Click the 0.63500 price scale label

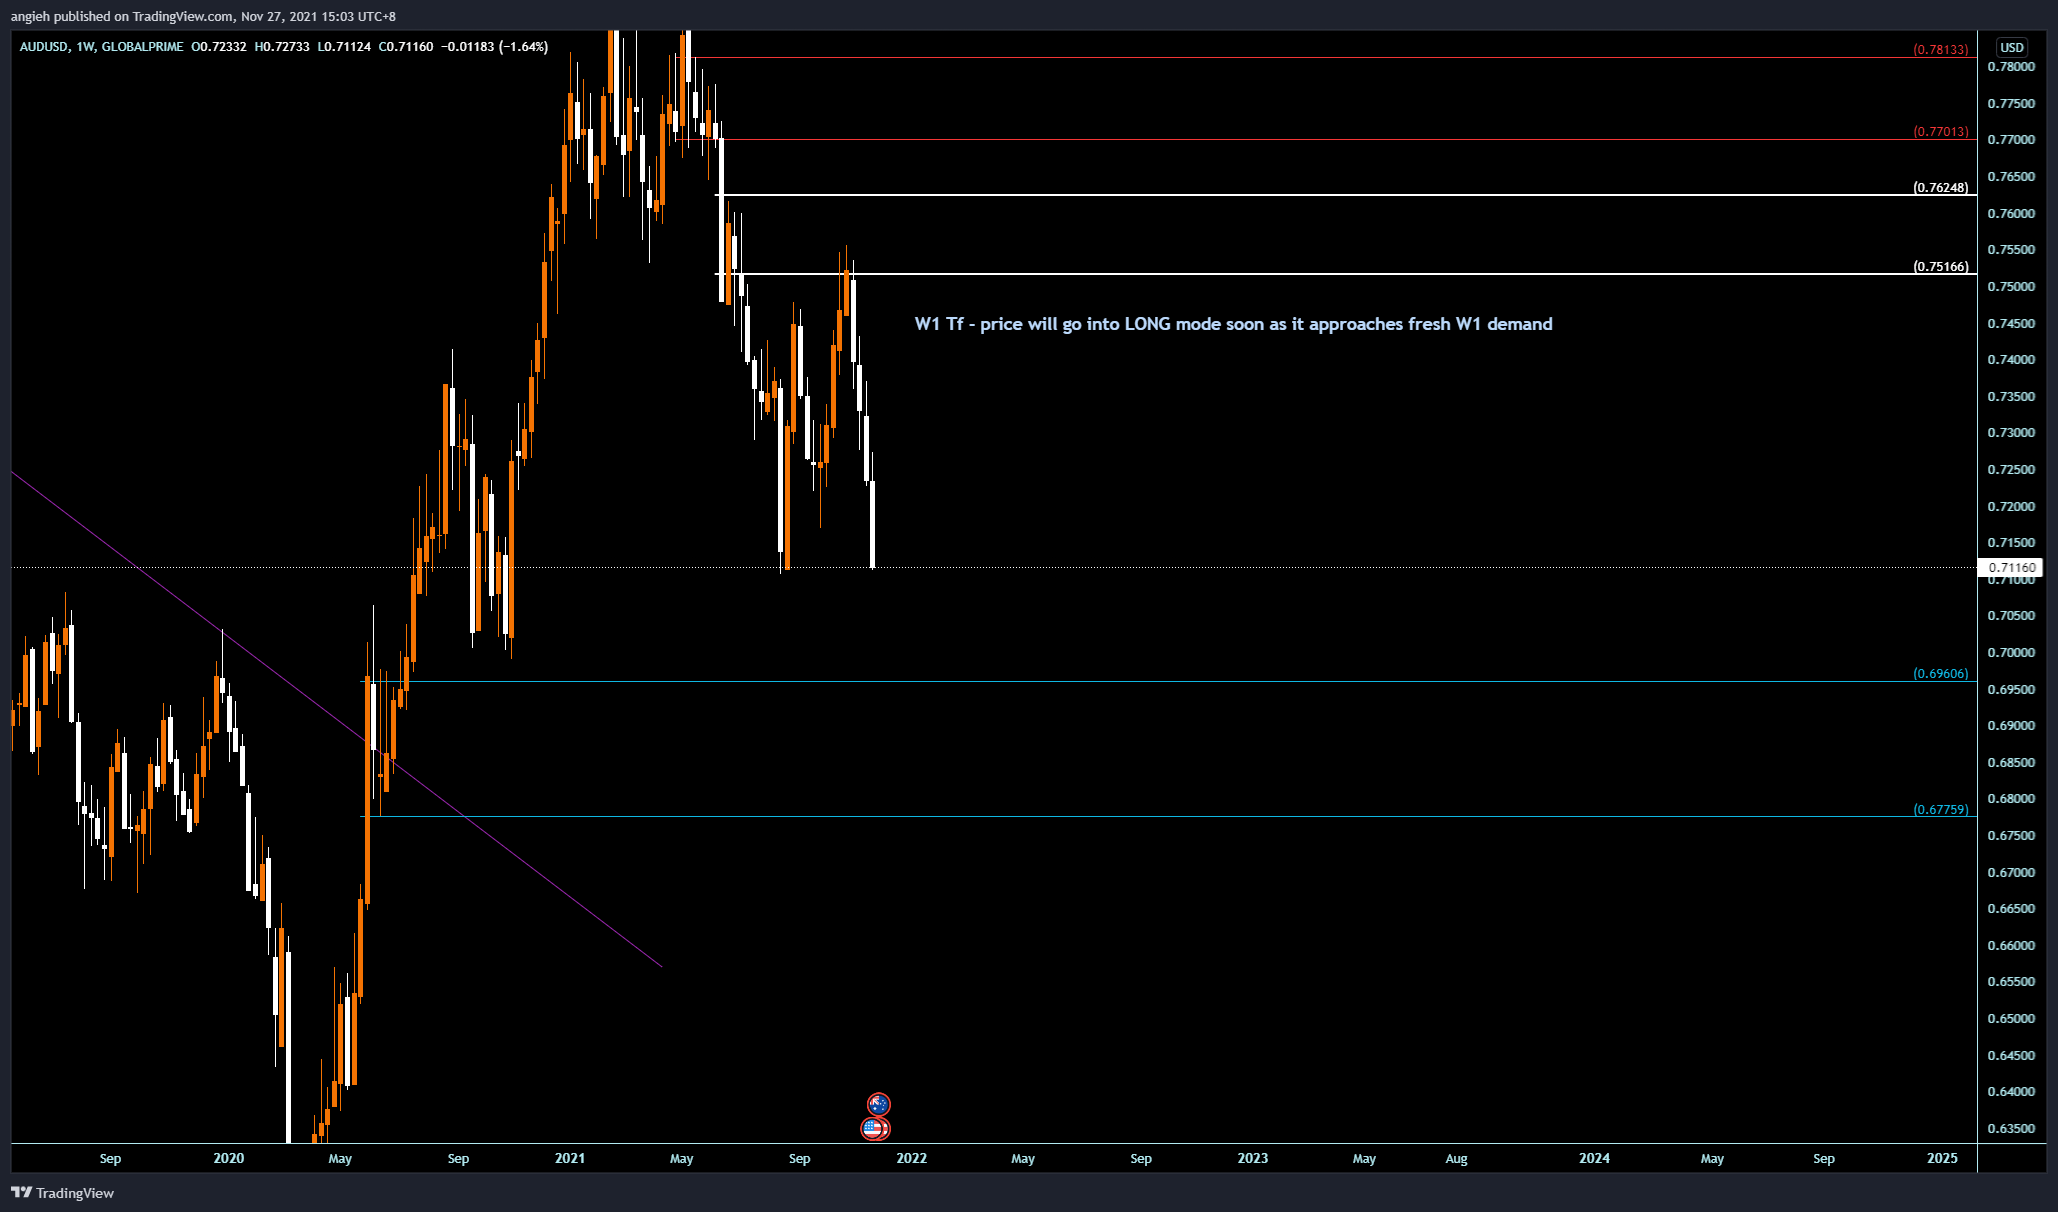tap(2010, 1128)
